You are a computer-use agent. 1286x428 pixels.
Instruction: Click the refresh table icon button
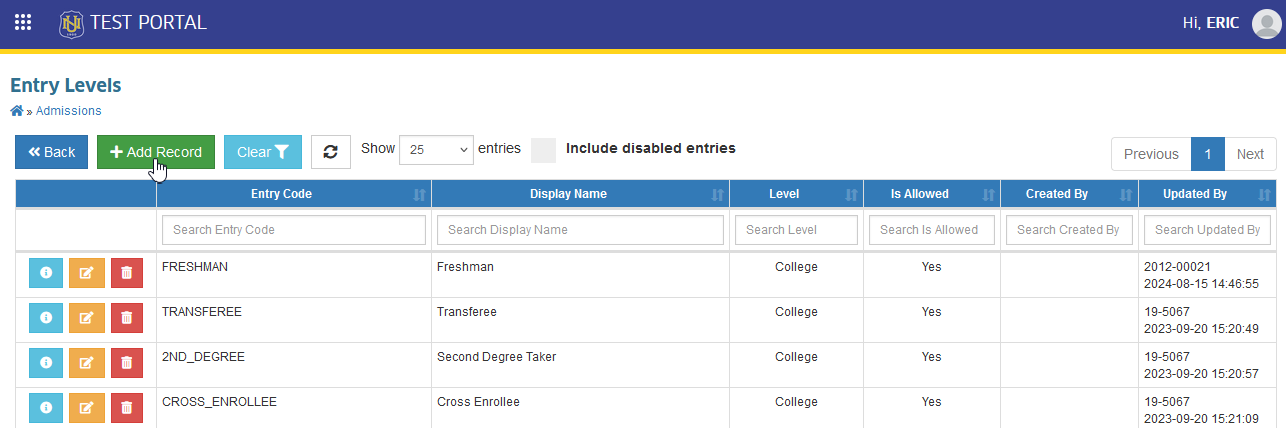coord(331,152)
